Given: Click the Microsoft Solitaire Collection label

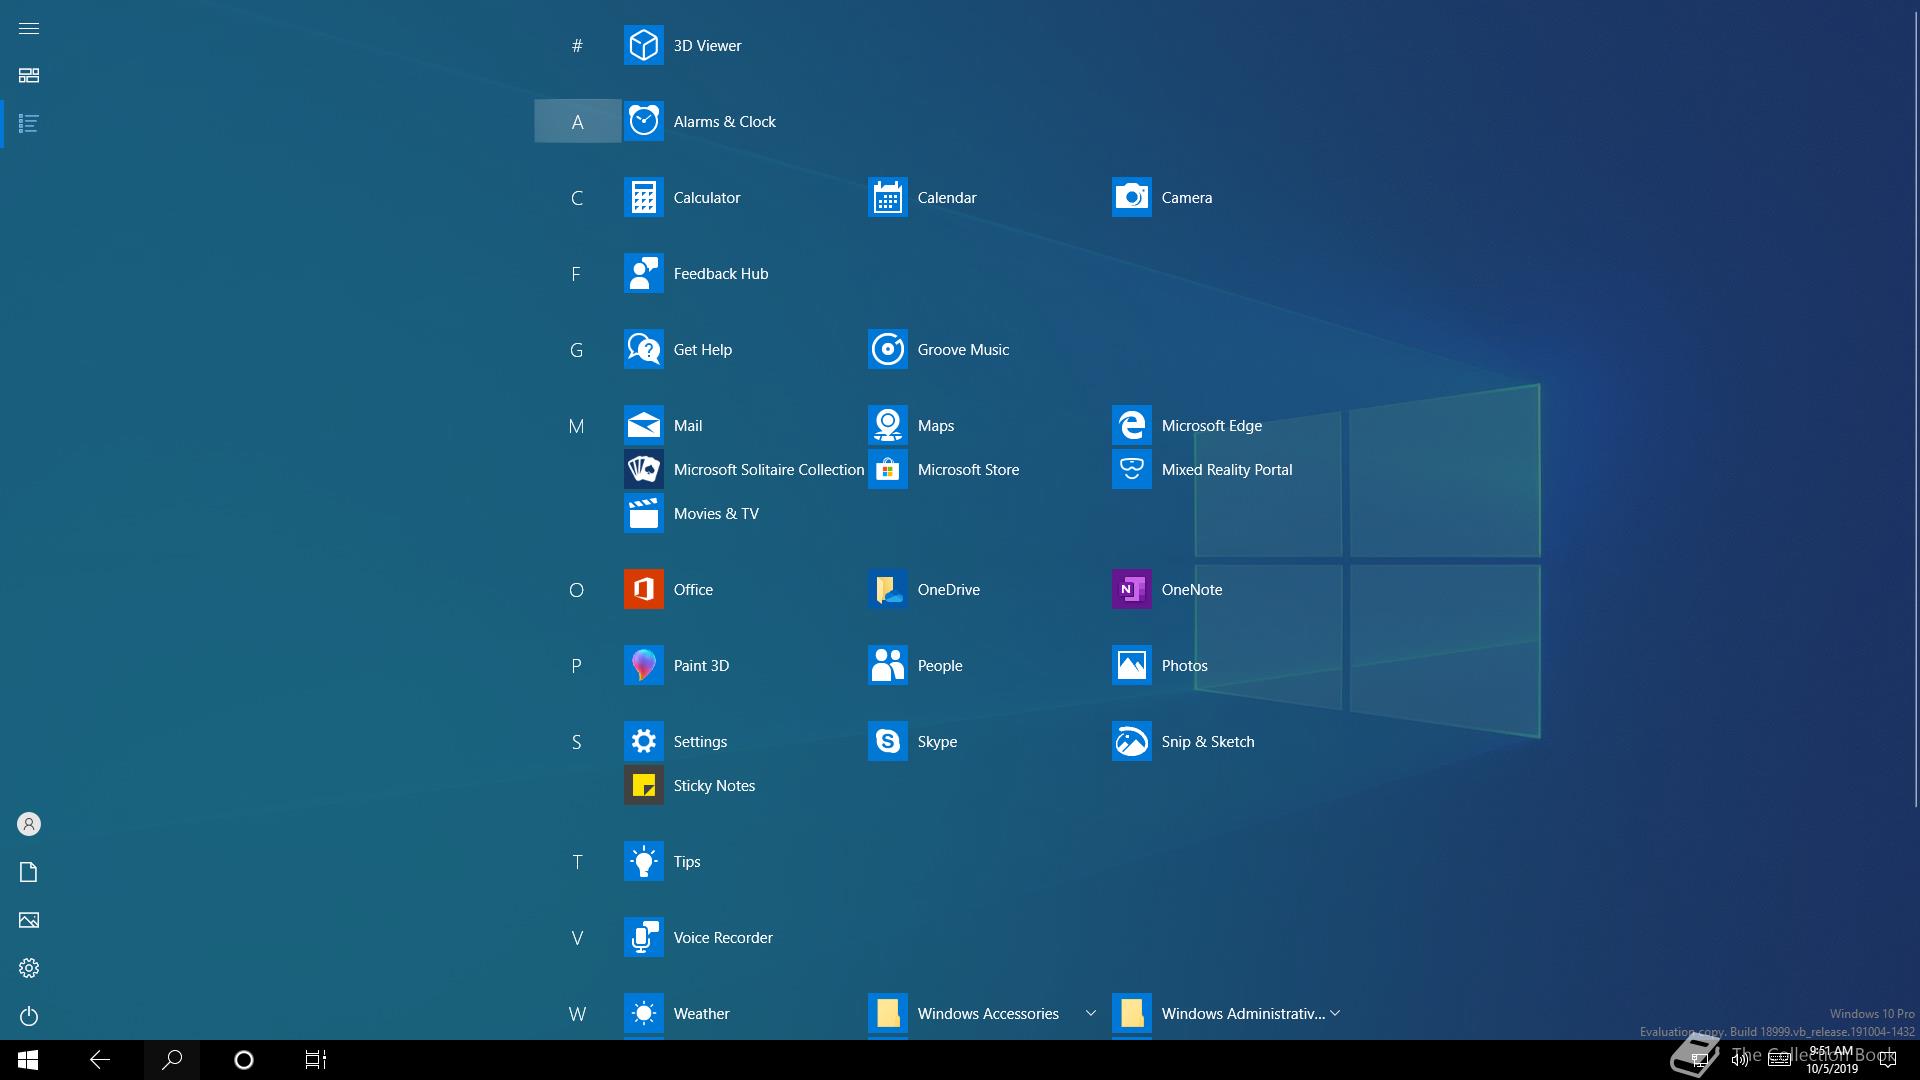Looking at the screenshot, I should (x=769, y=469).
